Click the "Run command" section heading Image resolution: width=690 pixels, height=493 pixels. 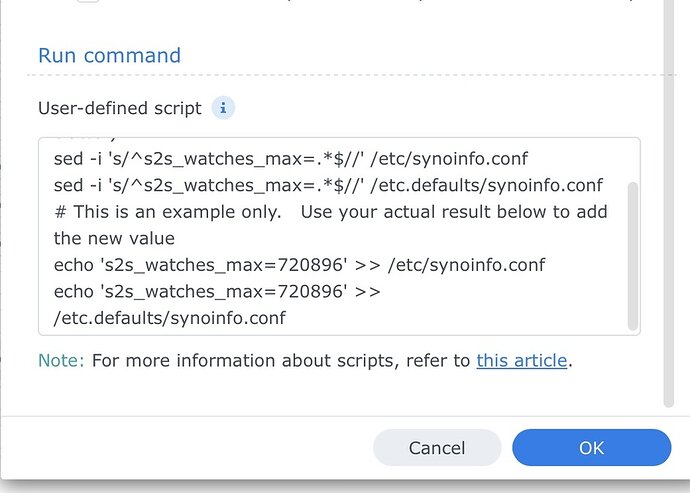(x=109, y=56)
